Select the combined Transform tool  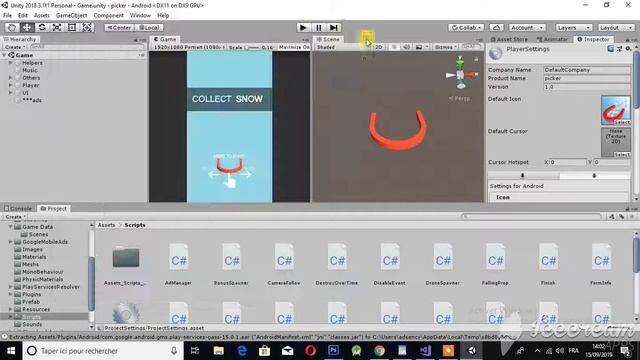87,27
